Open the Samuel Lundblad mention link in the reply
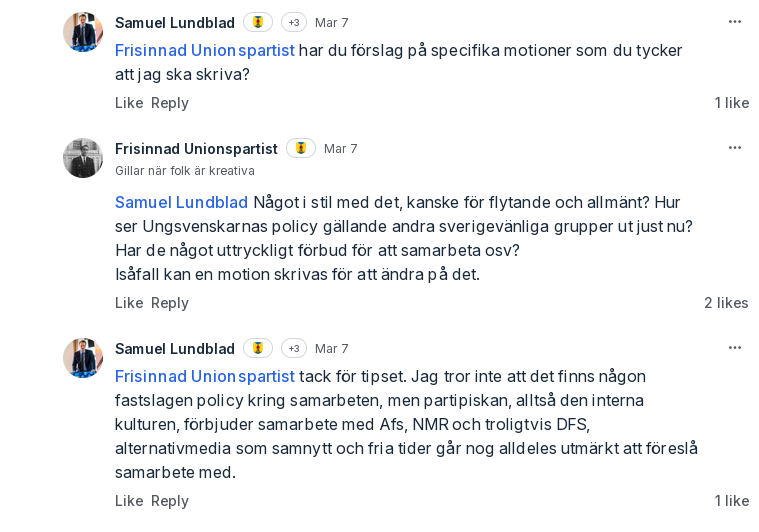This screenshot has width=759, height=532. [x=181, y=202]
